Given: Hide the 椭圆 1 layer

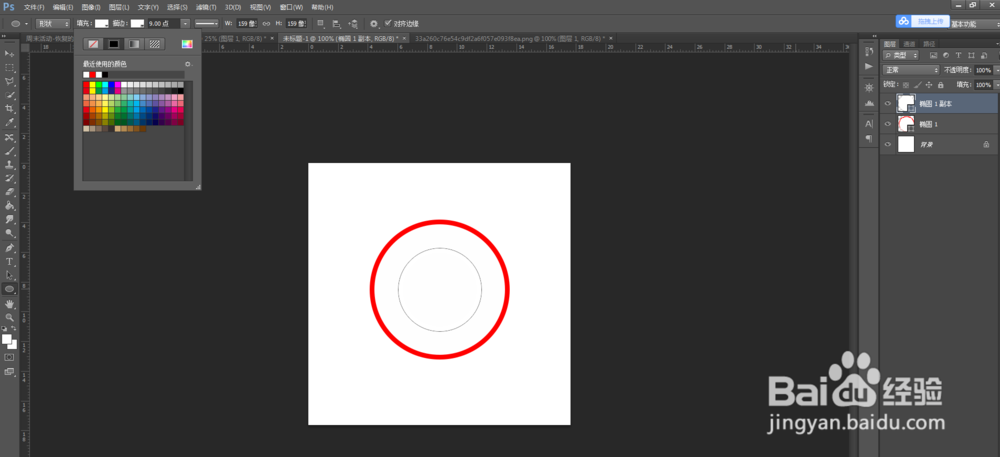Looking at the screenshot, I should 887,124.
